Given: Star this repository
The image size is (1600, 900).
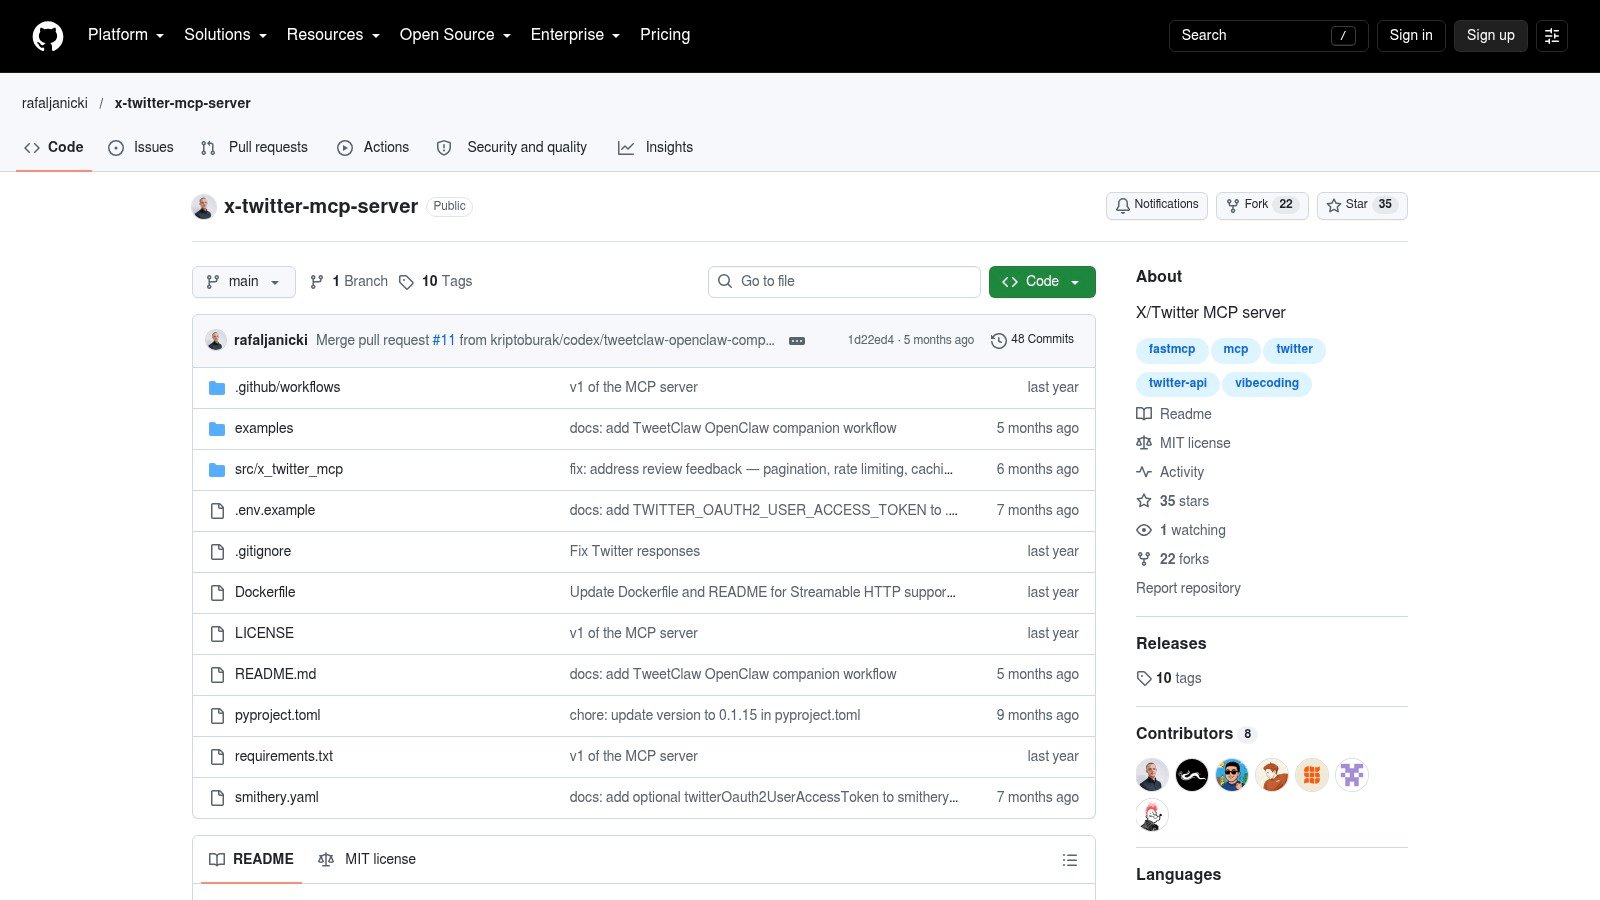Looking at the screenshot, I should point(1362,205).
